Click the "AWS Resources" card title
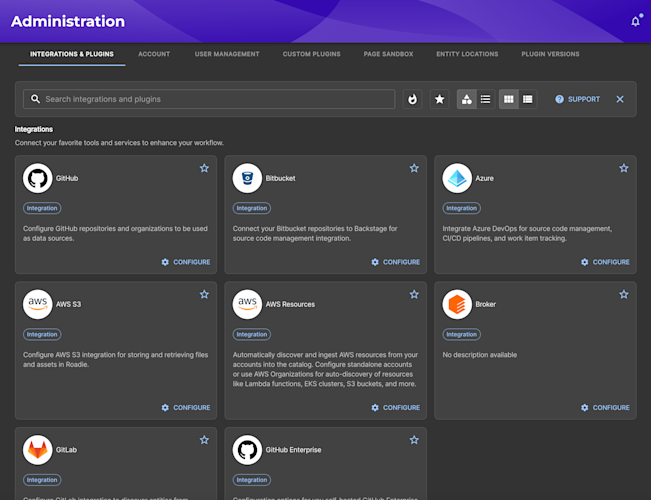The image size is (651, 500). (x=290, y=304)
